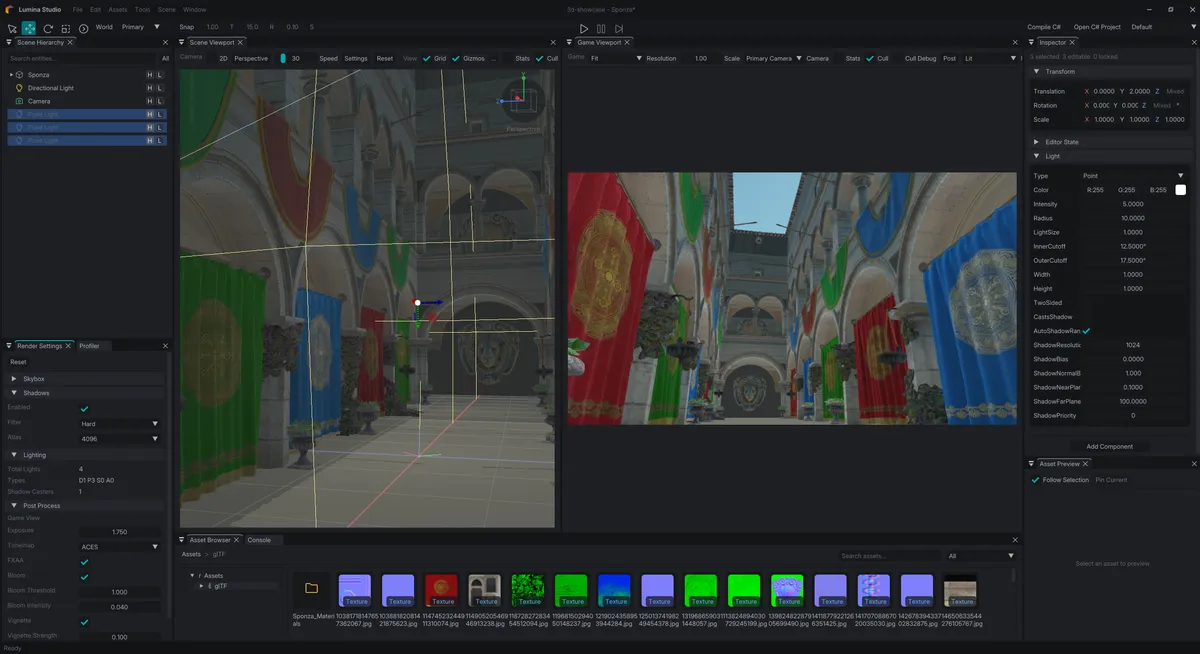Activate the rotate tool in toolbar
This screenshot has height=654, width=1200.
47,28
